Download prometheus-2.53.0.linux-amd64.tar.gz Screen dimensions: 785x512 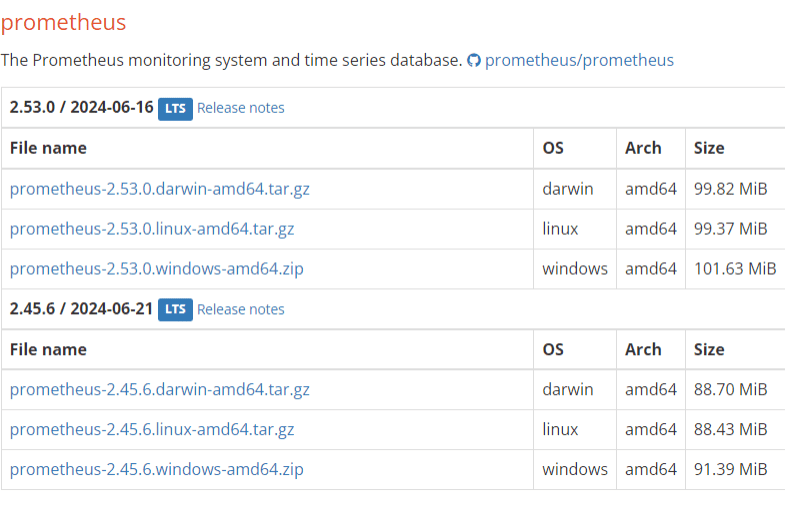click(x=152, y=229)
